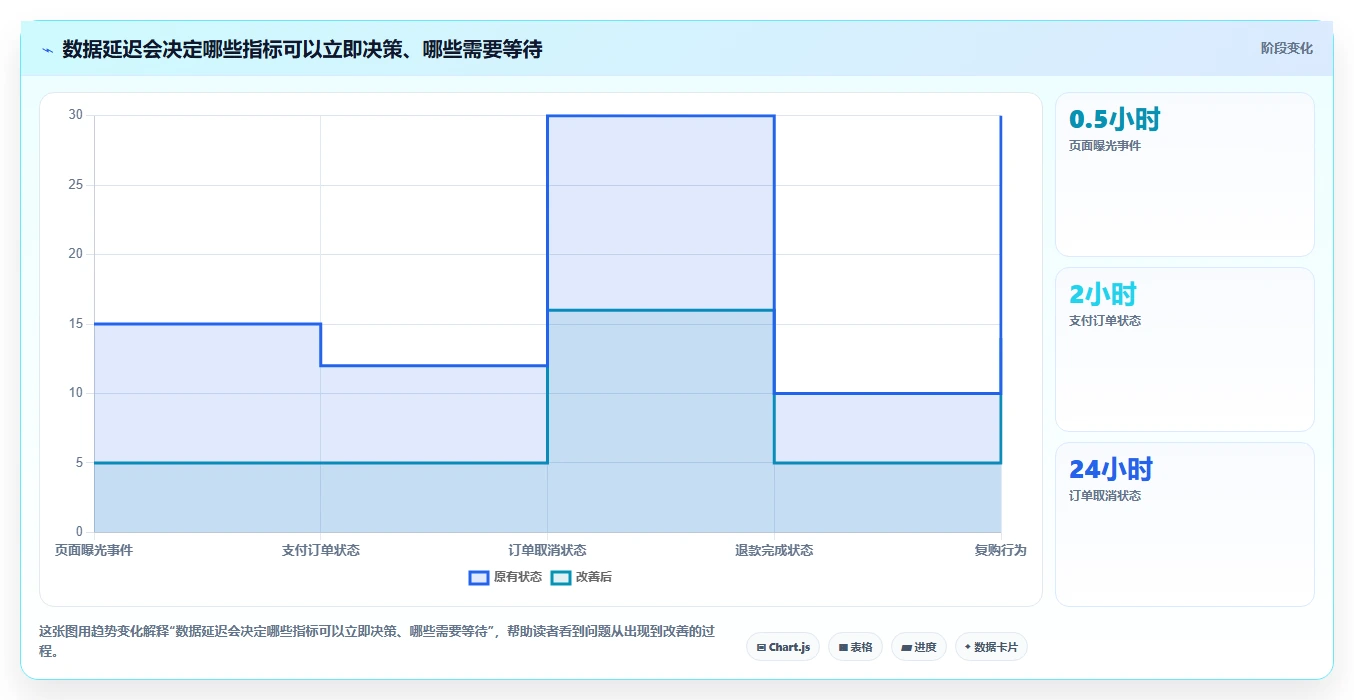Click the 阶段变化 label in header
Viewport: 1354px width, 700px height.
pos(1287,48)
